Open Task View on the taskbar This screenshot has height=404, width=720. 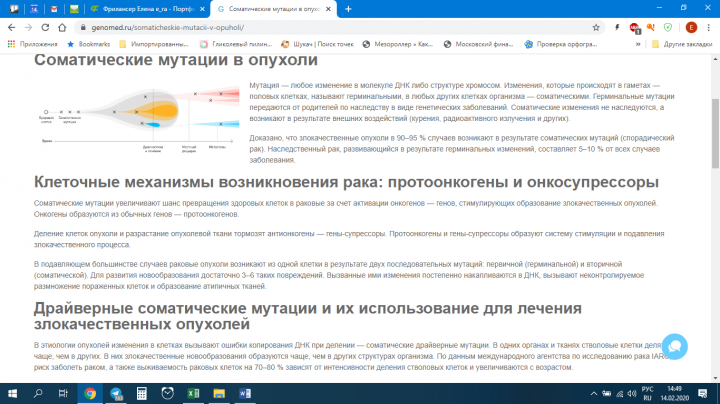tap(63, 393)
